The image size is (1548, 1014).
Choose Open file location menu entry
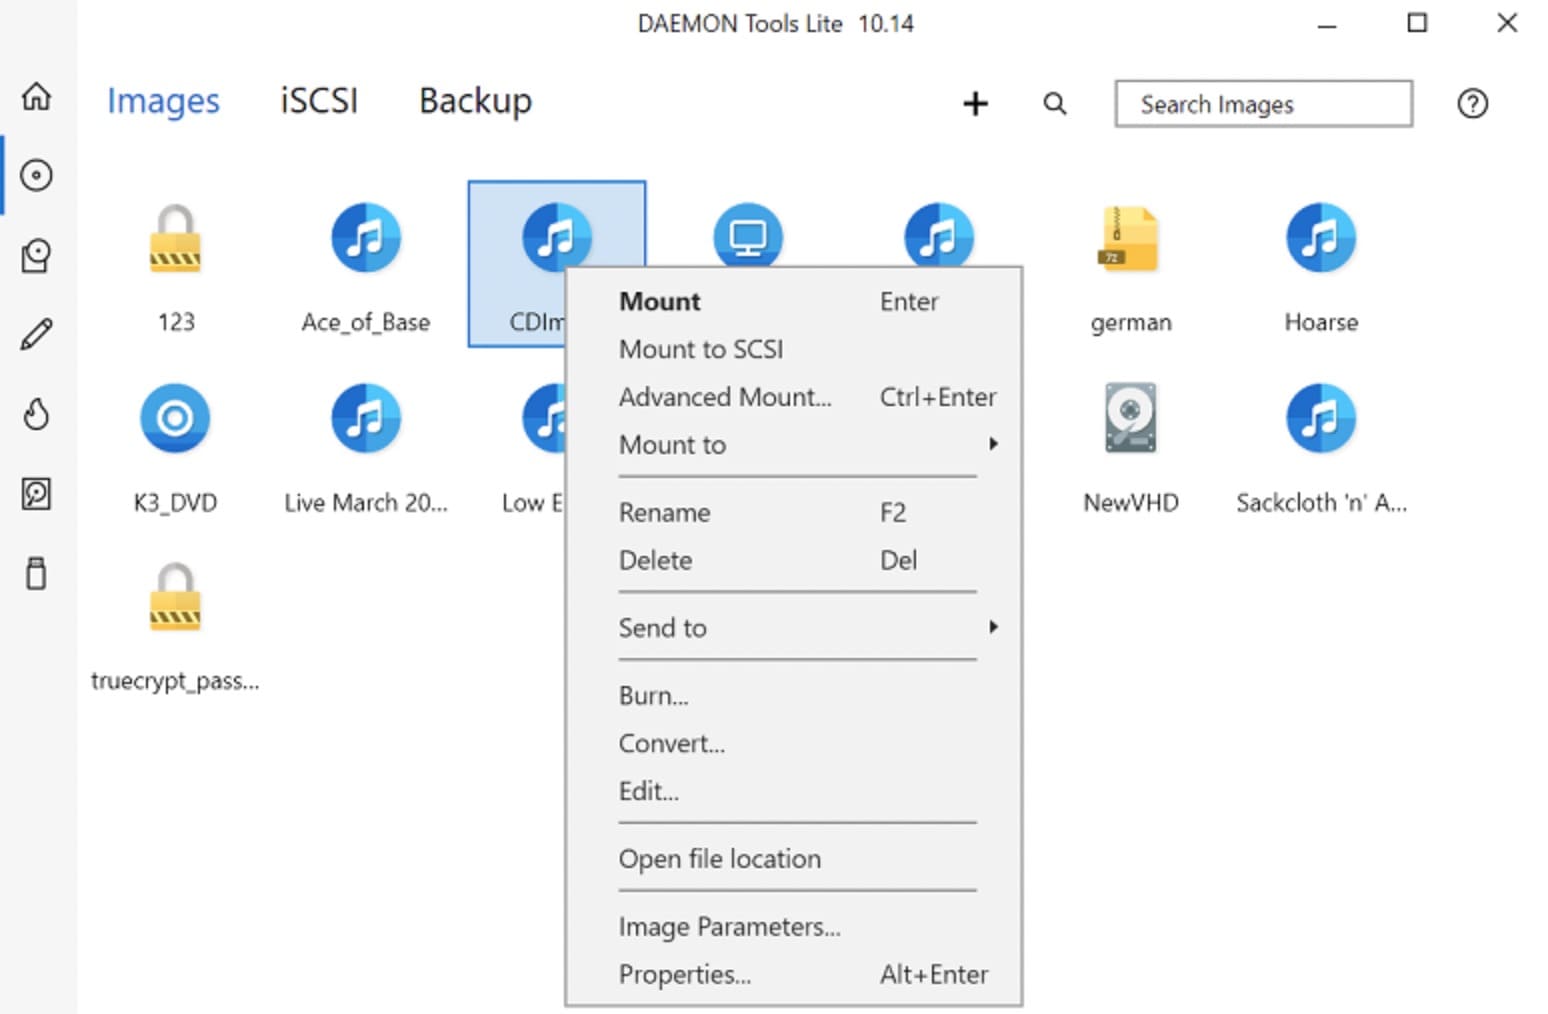pyautogui.click(x=793, y=858)
